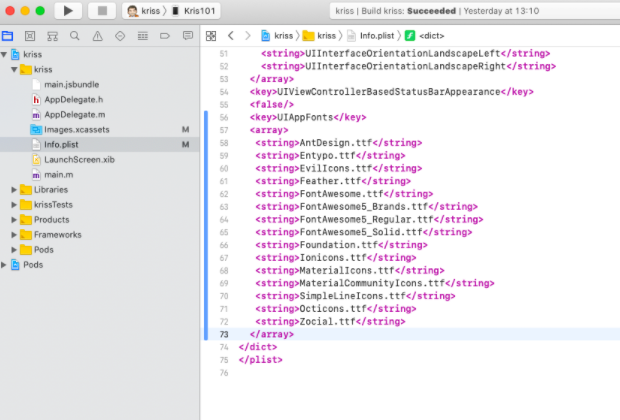This screenshot has height=420, width=620.
Task: Click the UIViewControllerBasedStatusBarAppearance key line
Action: click(x=391, y=92)
